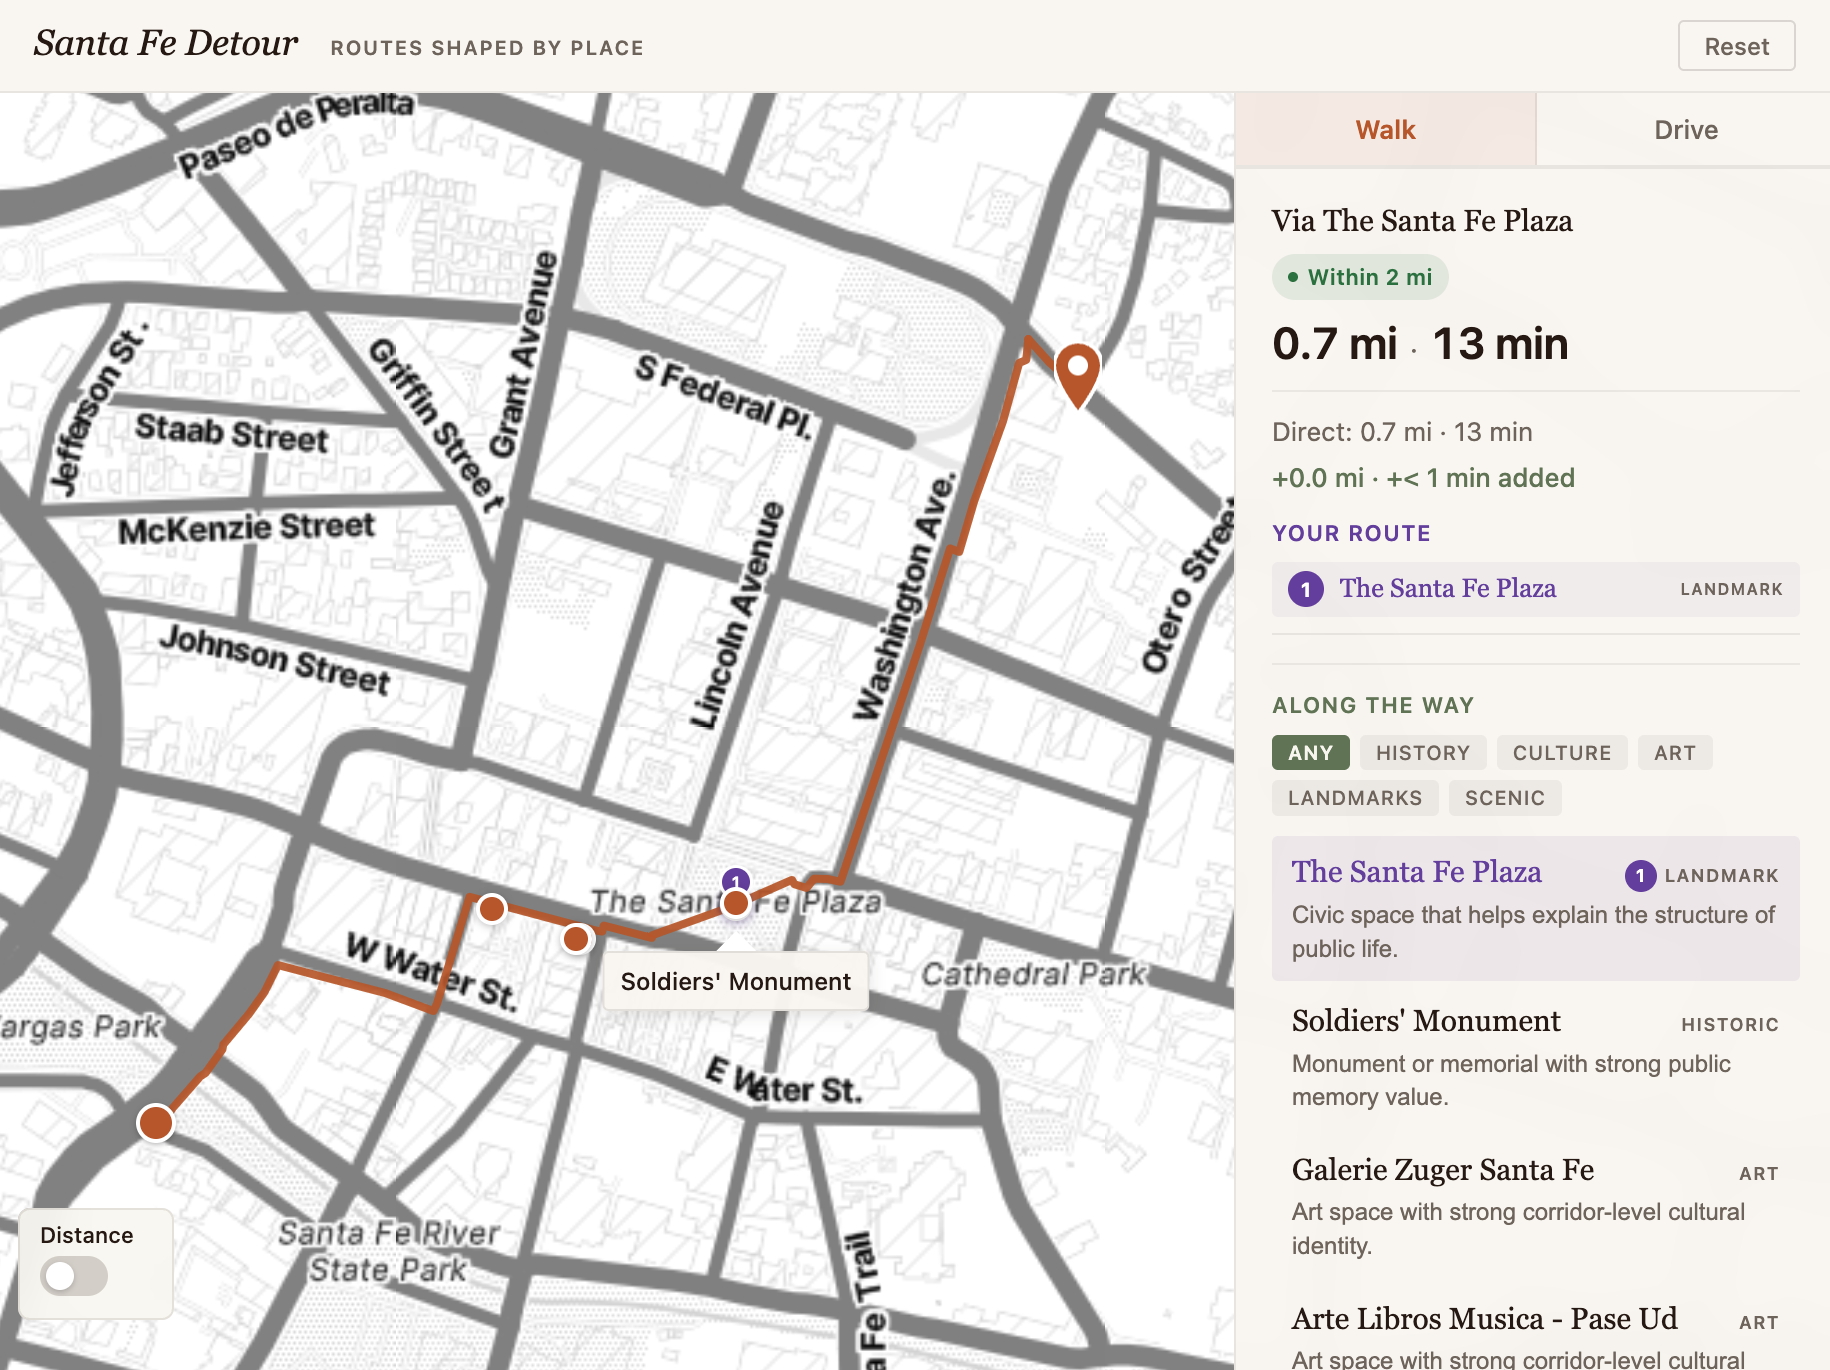Click the waypoint dot on W Water St
This screenshot has height=1370, width=1830.
pyautogui.click(x=491, y=910)
